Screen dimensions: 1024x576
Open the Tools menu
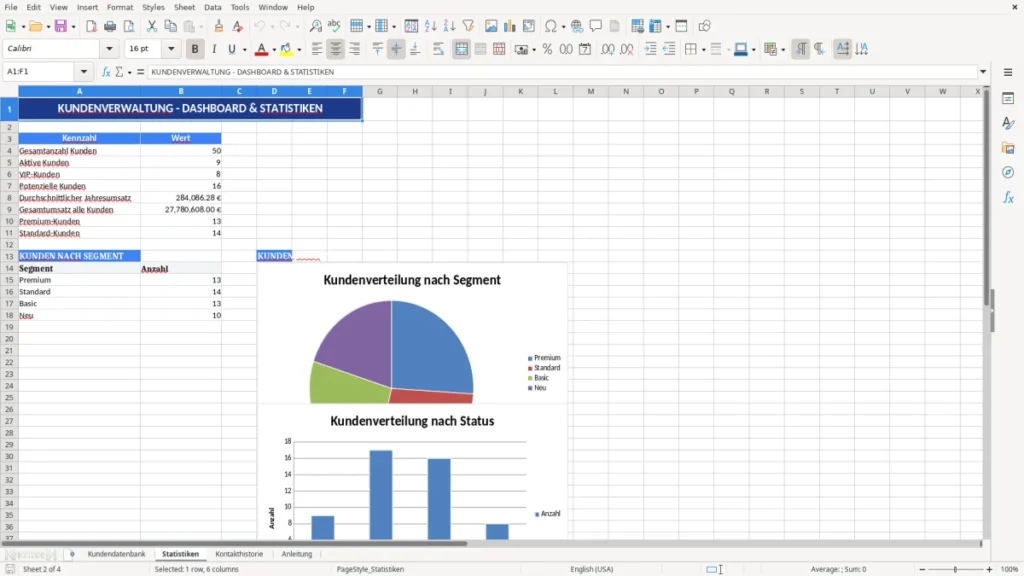coord(240,7)
